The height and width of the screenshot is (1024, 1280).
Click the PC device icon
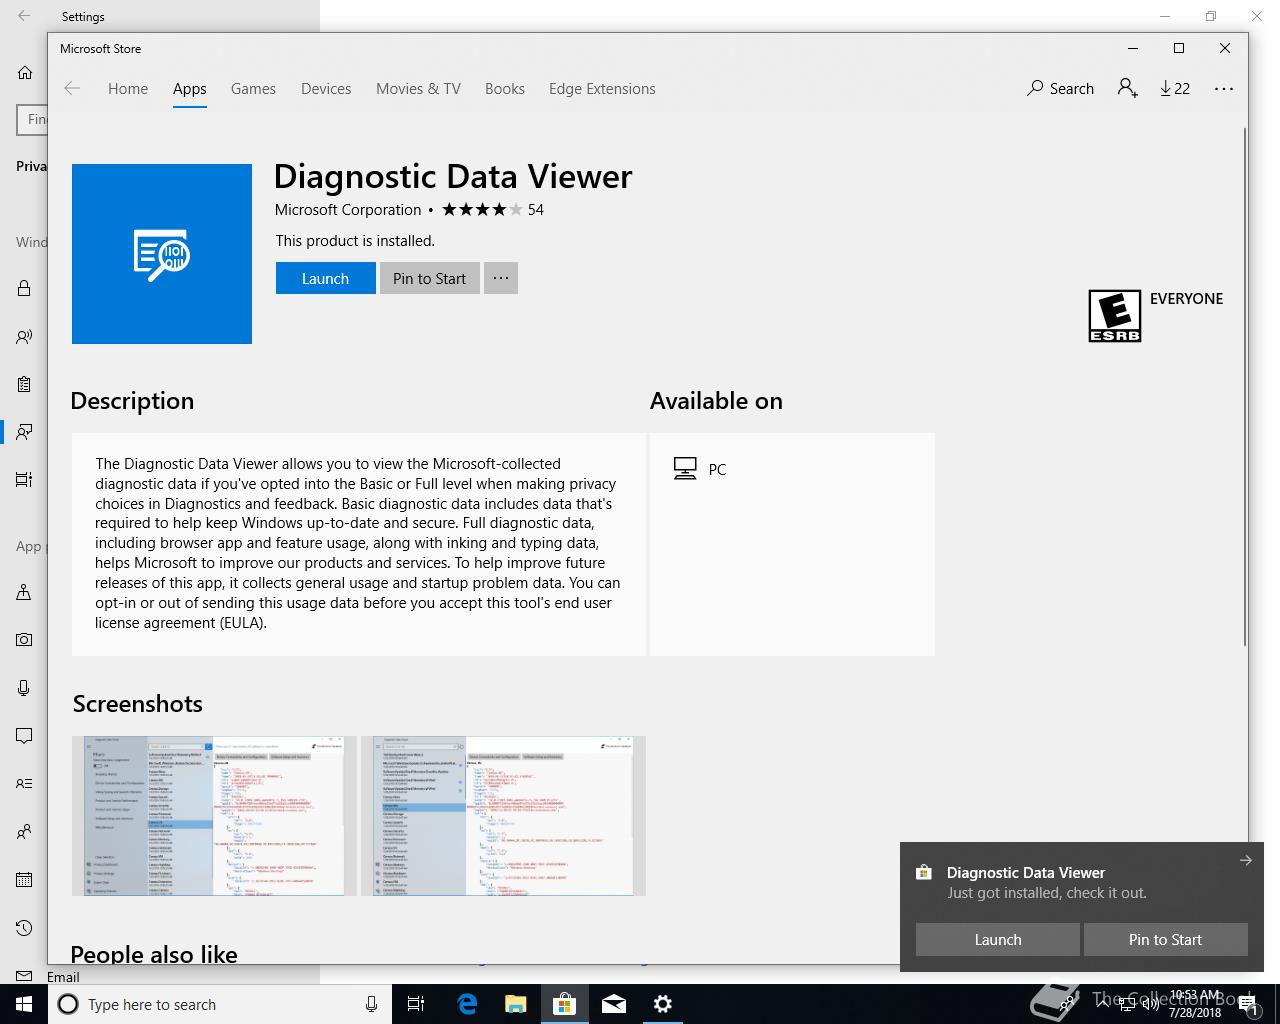tap(685, 469)
